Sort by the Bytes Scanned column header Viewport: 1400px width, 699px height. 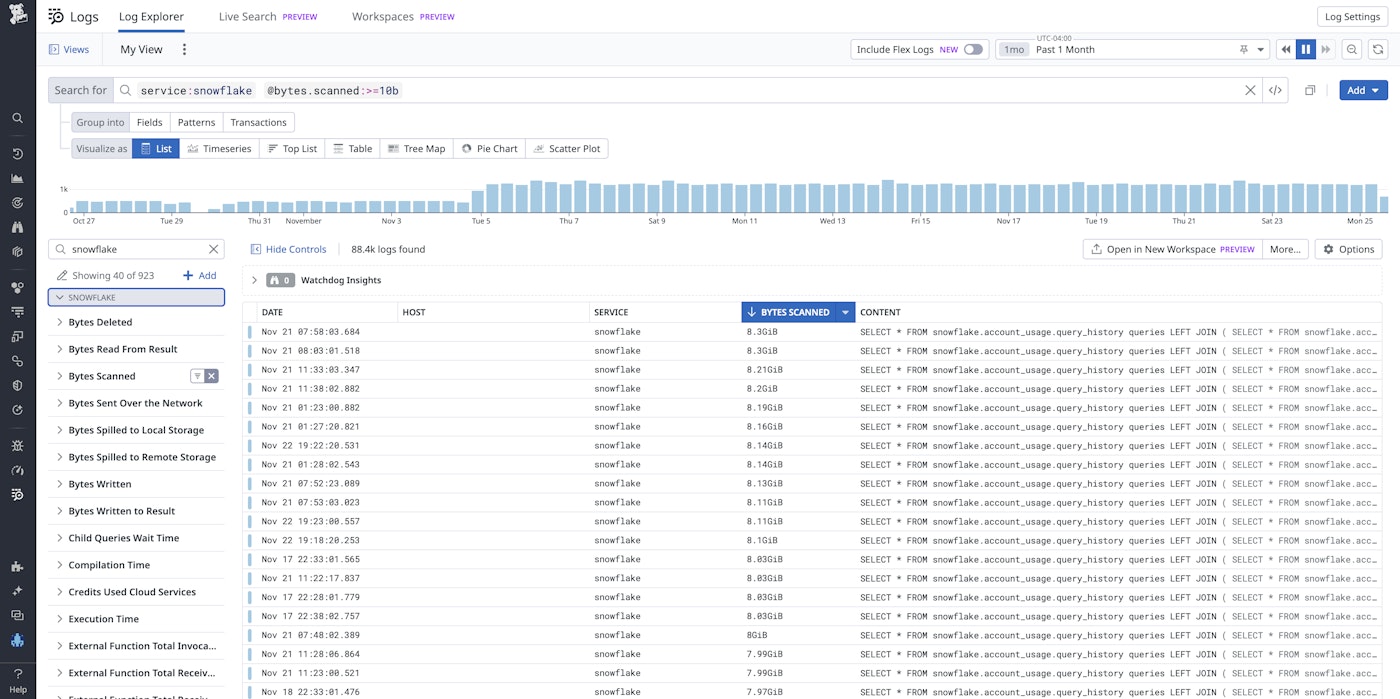[789, 312]
